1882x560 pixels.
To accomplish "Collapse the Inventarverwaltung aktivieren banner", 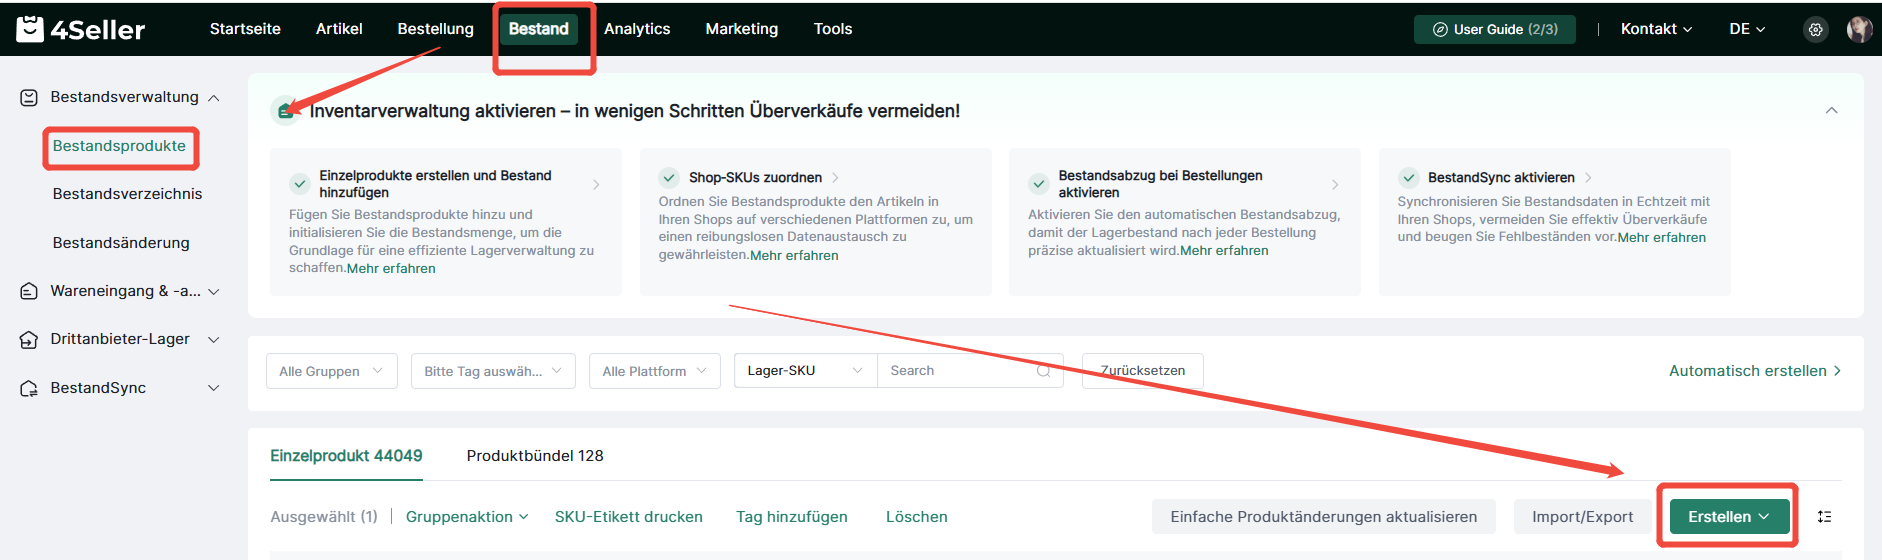I will 1831,110.
